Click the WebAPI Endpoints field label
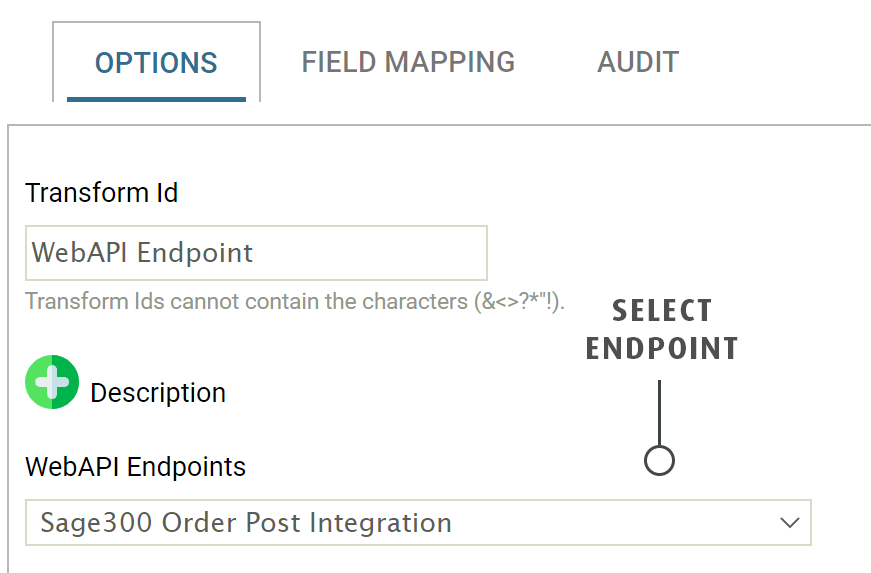 (x=136, y=466)
